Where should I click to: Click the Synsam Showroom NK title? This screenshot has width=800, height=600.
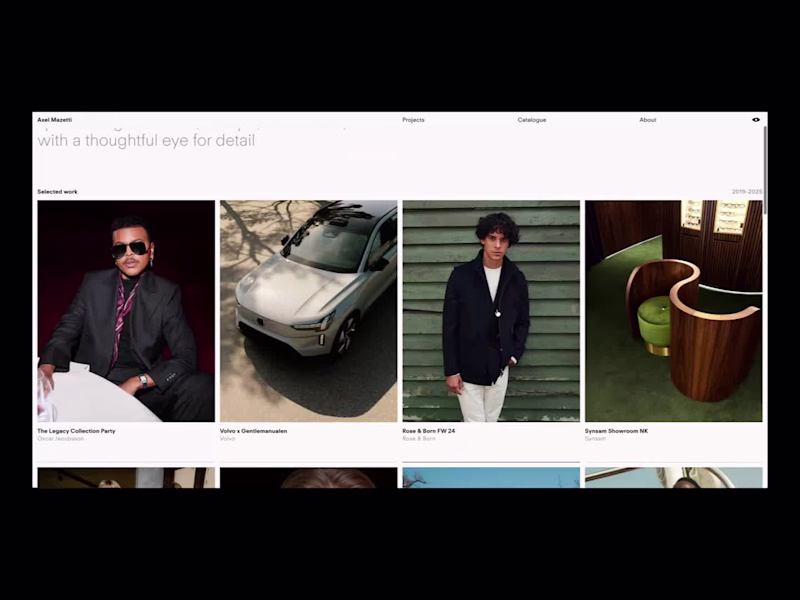tap(616, 431)
